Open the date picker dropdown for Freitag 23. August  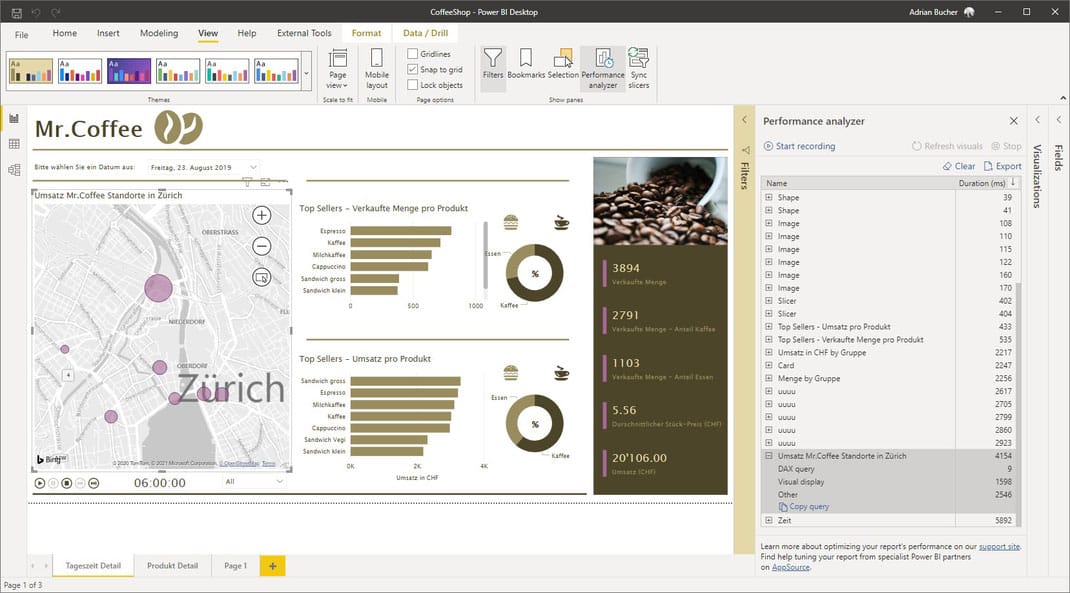click(x=252, y=168)
